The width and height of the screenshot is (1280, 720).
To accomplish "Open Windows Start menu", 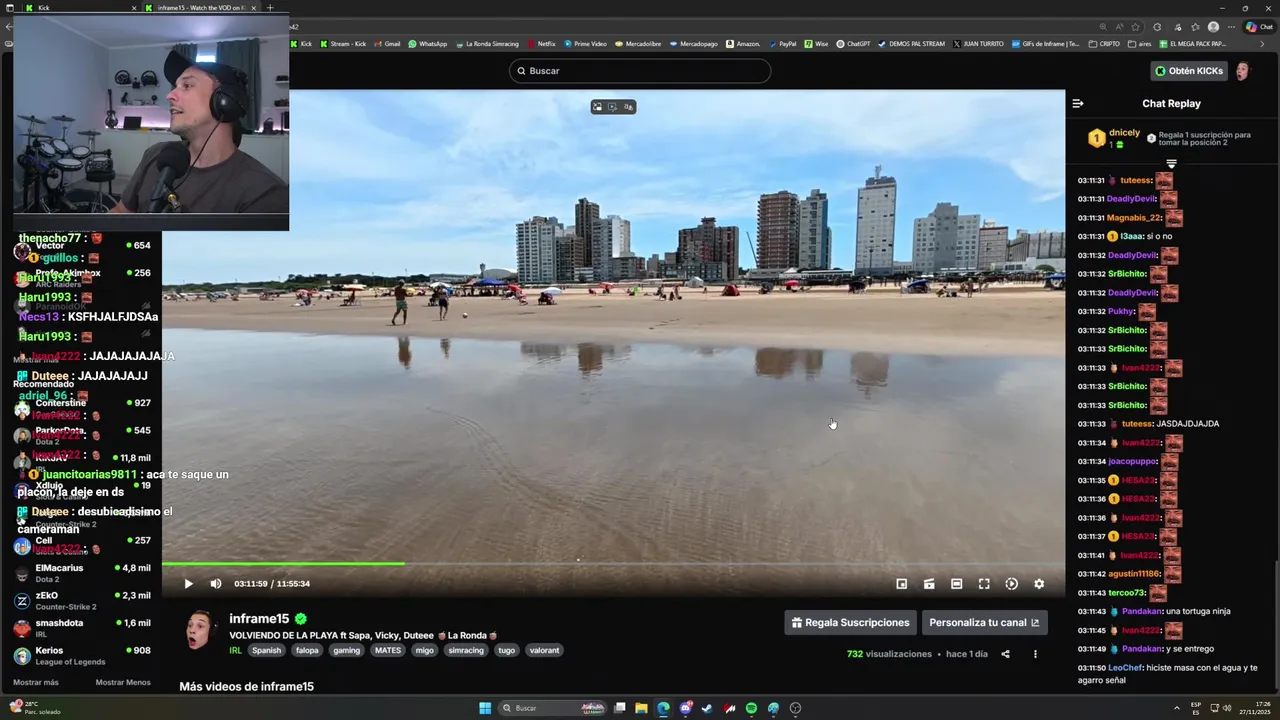I will coord(485,708).
